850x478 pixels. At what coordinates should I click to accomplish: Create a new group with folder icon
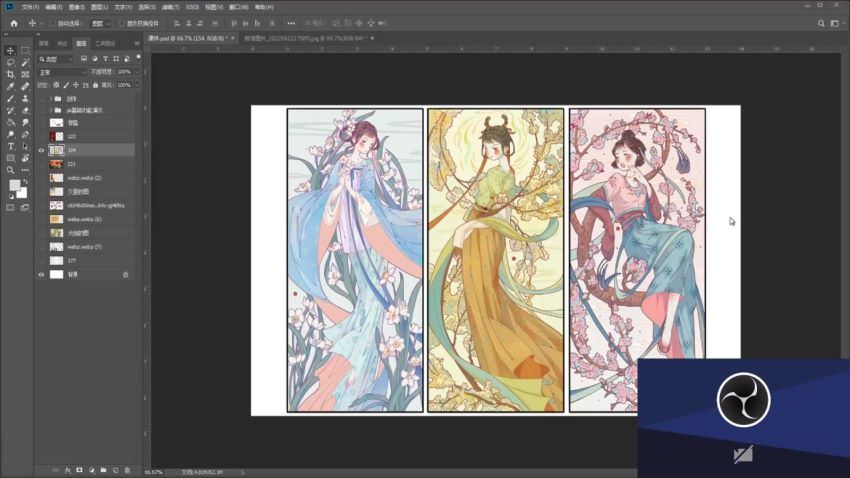pyautogui.click(x=103, y=470)
